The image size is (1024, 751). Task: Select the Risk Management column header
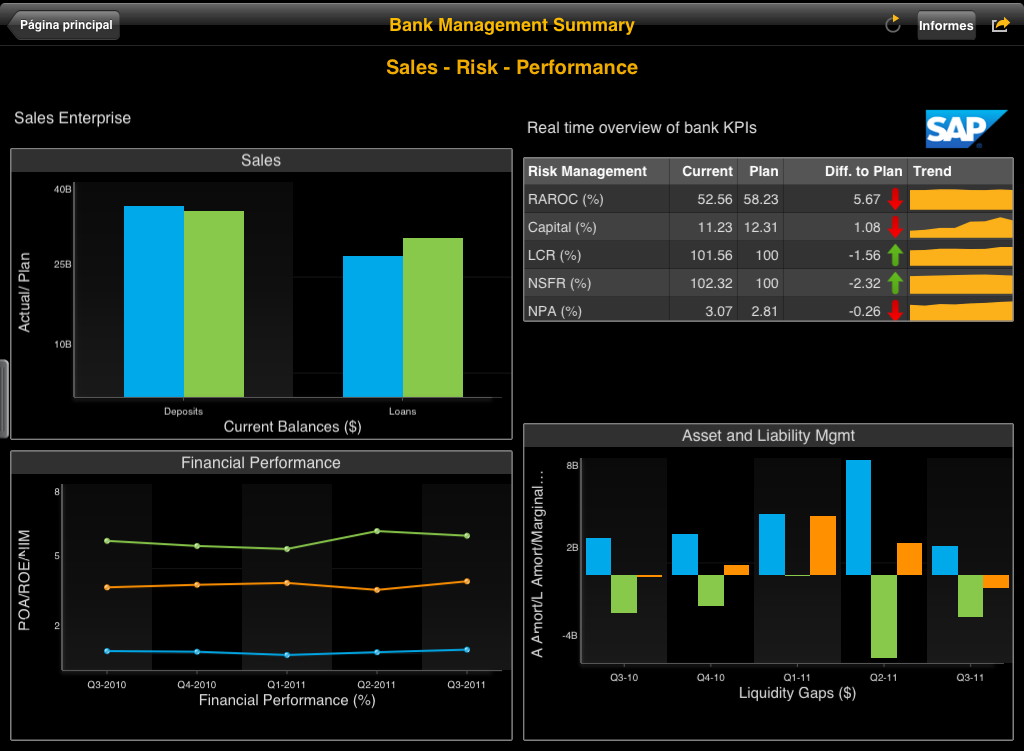[587, 171]
